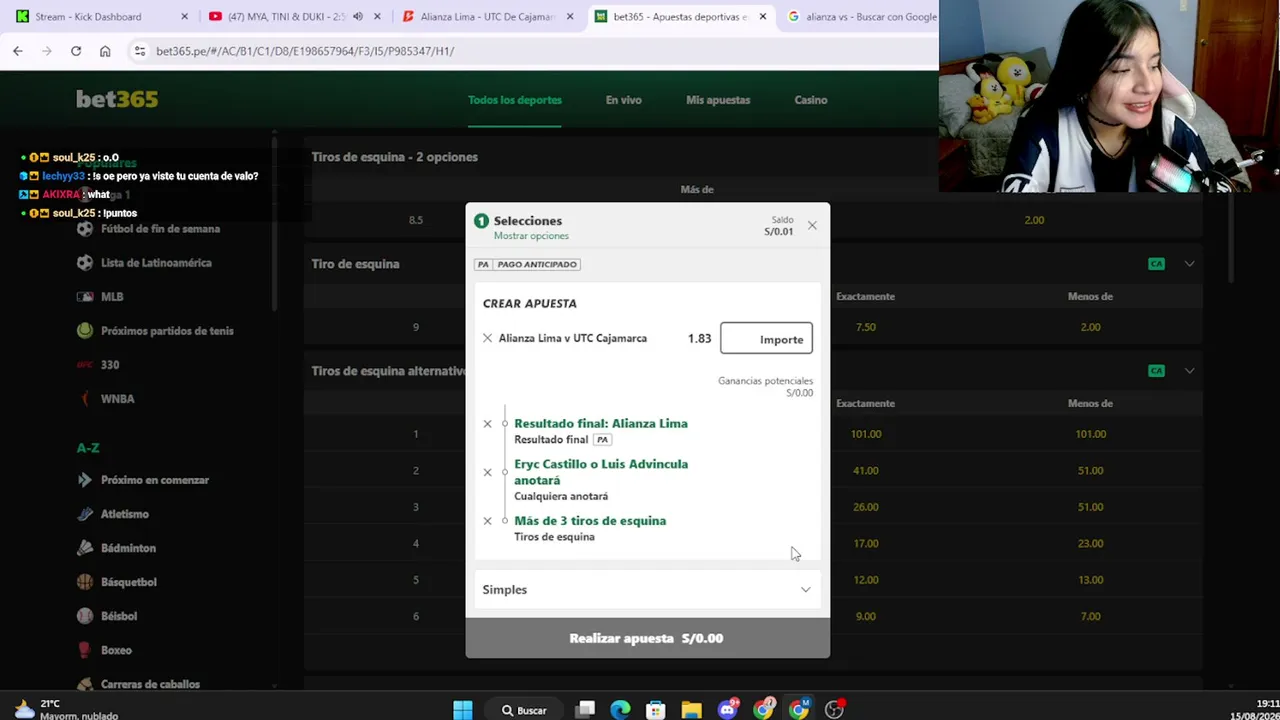The width and height of the screenshot is (1280, 720).
Task: Select Exactamente 7.50 odds for 9 corners
Action: click(866, 327)
